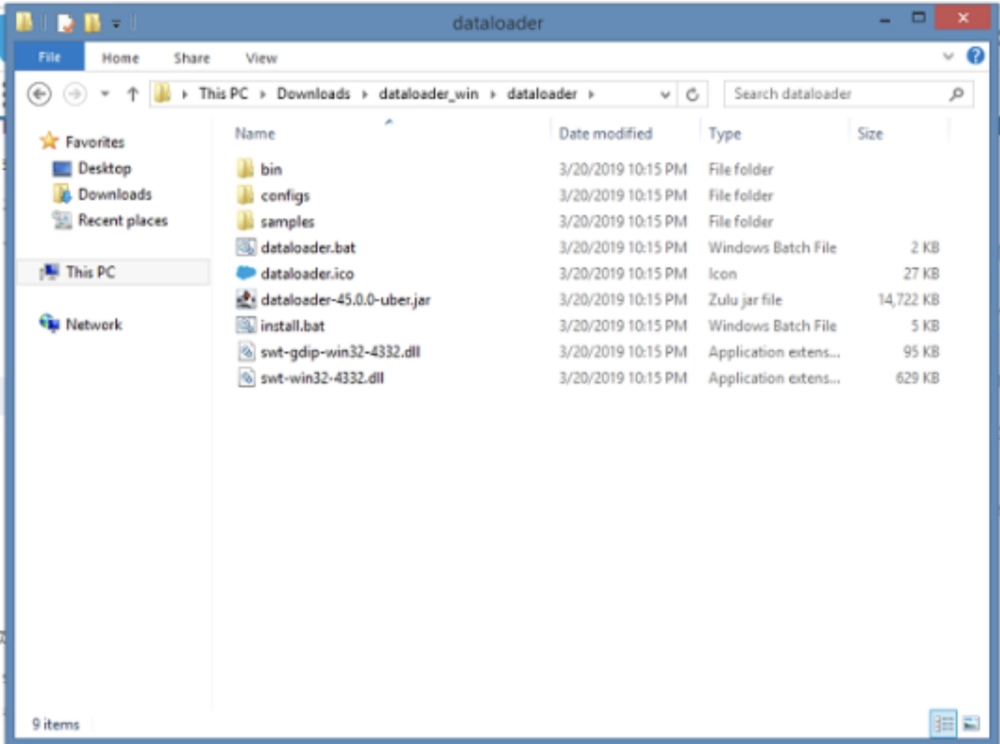The height and width of the screenshot is (744, 1000).
Task: Click the file name dataloader.bat
Action: click(308, 247)
